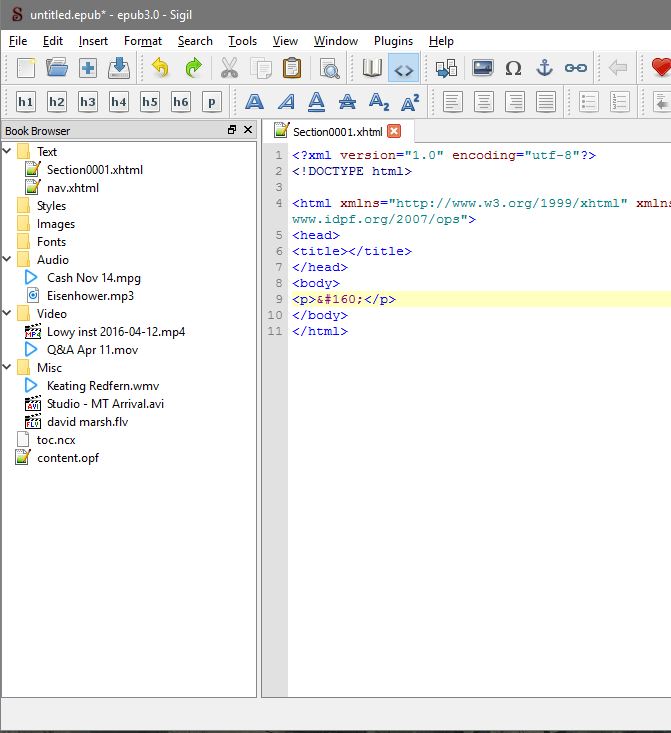
Task: Collapse the Video folder tree node
Action: point(8,314)
